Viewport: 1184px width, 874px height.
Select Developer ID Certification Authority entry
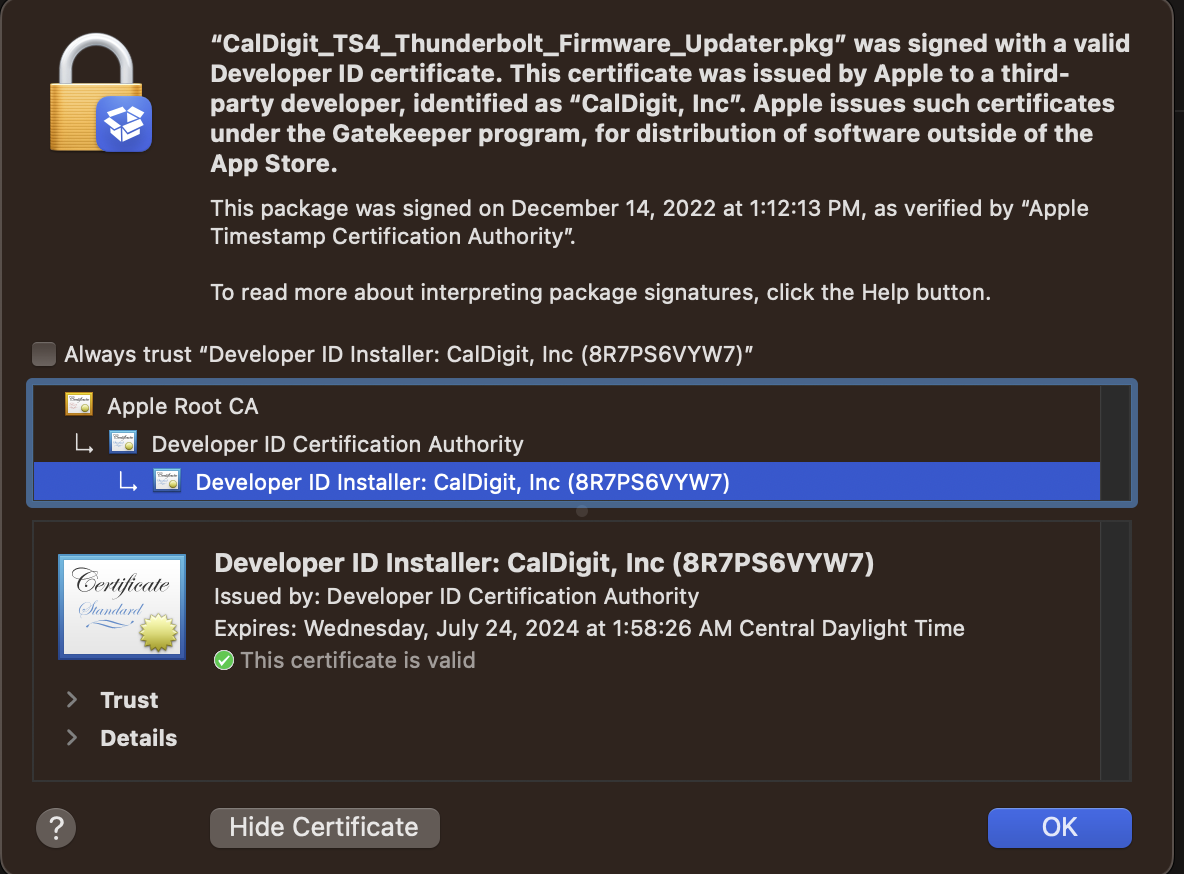(x=337, y=444)
